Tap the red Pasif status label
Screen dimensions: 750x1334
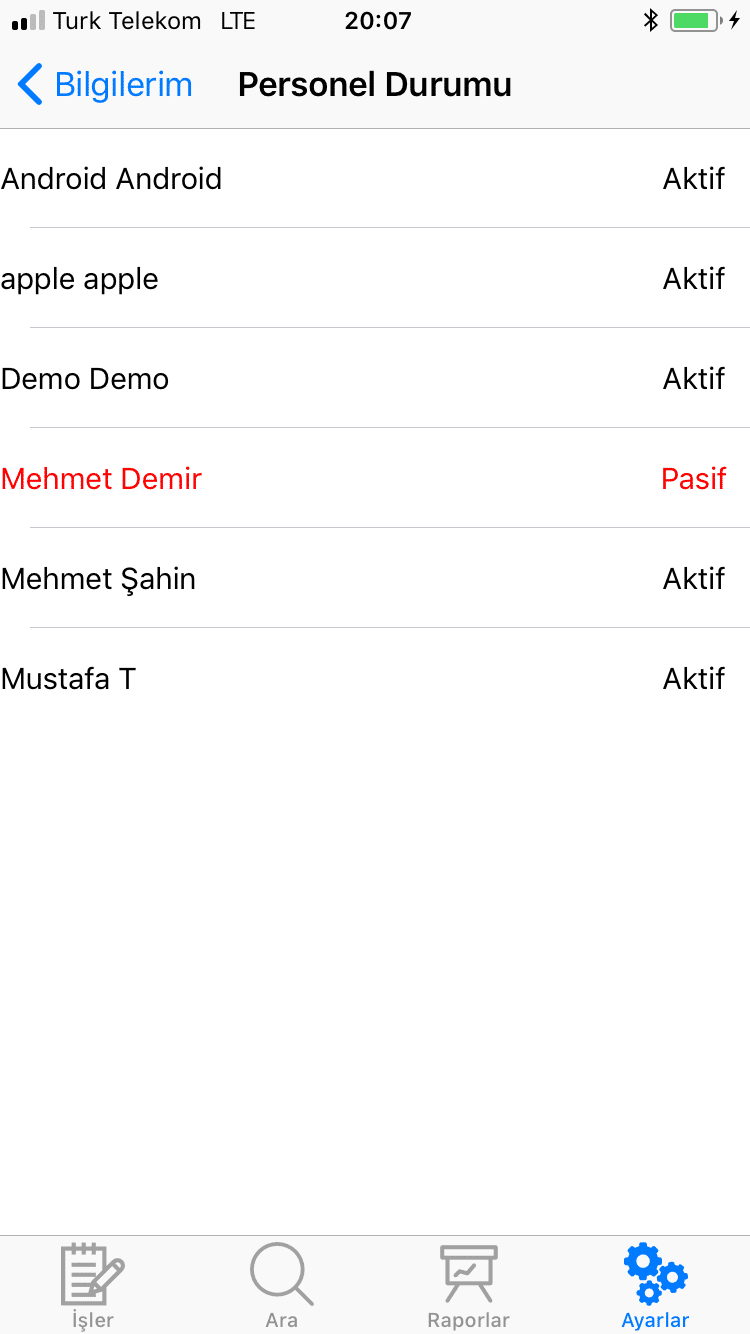tap(693, 479)
